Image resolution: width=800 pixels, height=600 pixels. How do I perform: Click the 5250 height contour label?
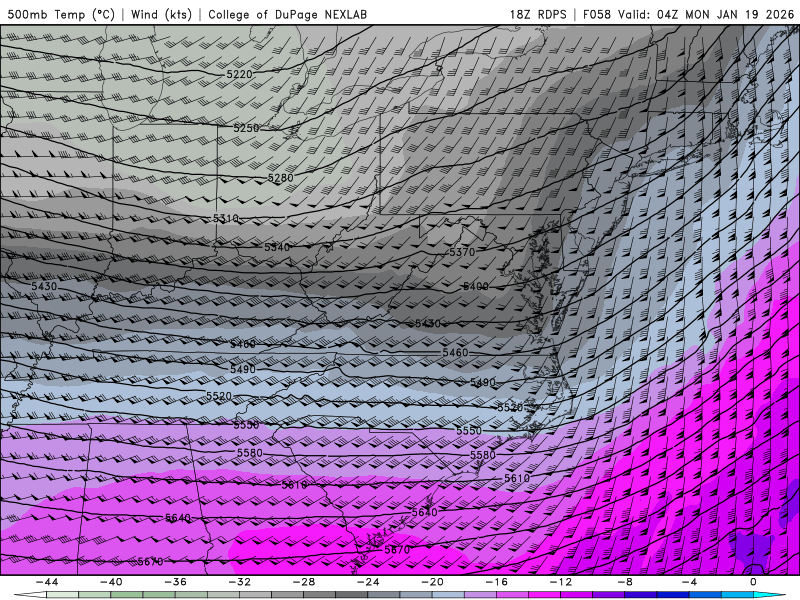click(246, 128)
